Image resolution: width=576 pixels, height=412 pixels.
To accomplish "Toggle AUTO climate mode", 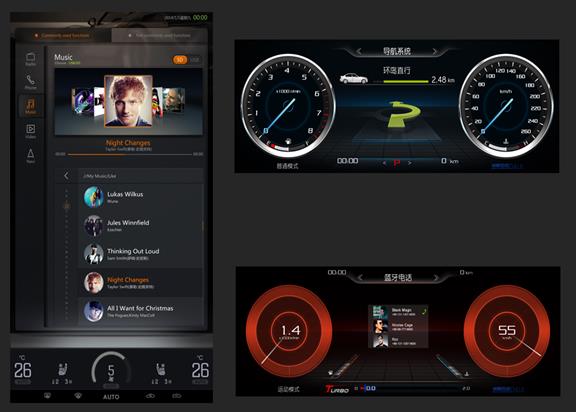I will coord(111,397).
